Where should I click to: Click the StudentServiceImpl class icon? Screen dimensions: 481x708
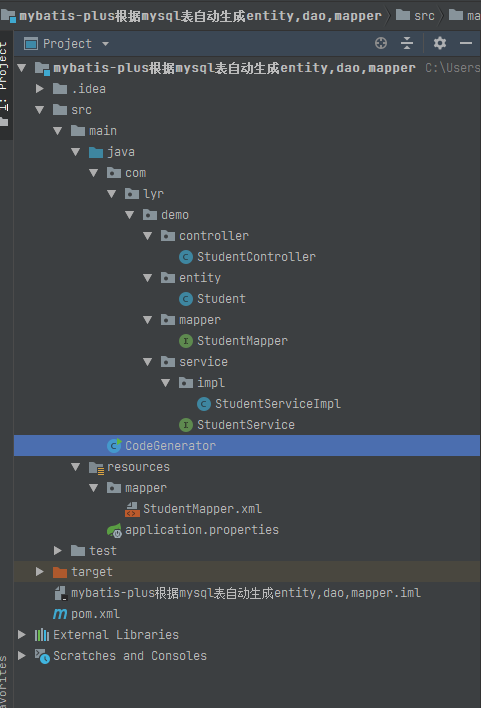point(204,404)
